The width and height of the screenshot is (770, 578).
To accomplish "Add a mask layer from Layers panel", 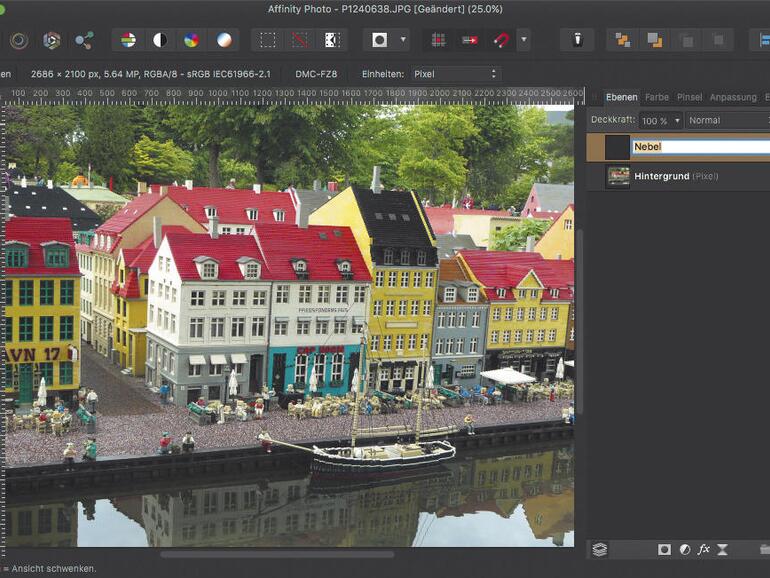I will click(x=664, y=549).
